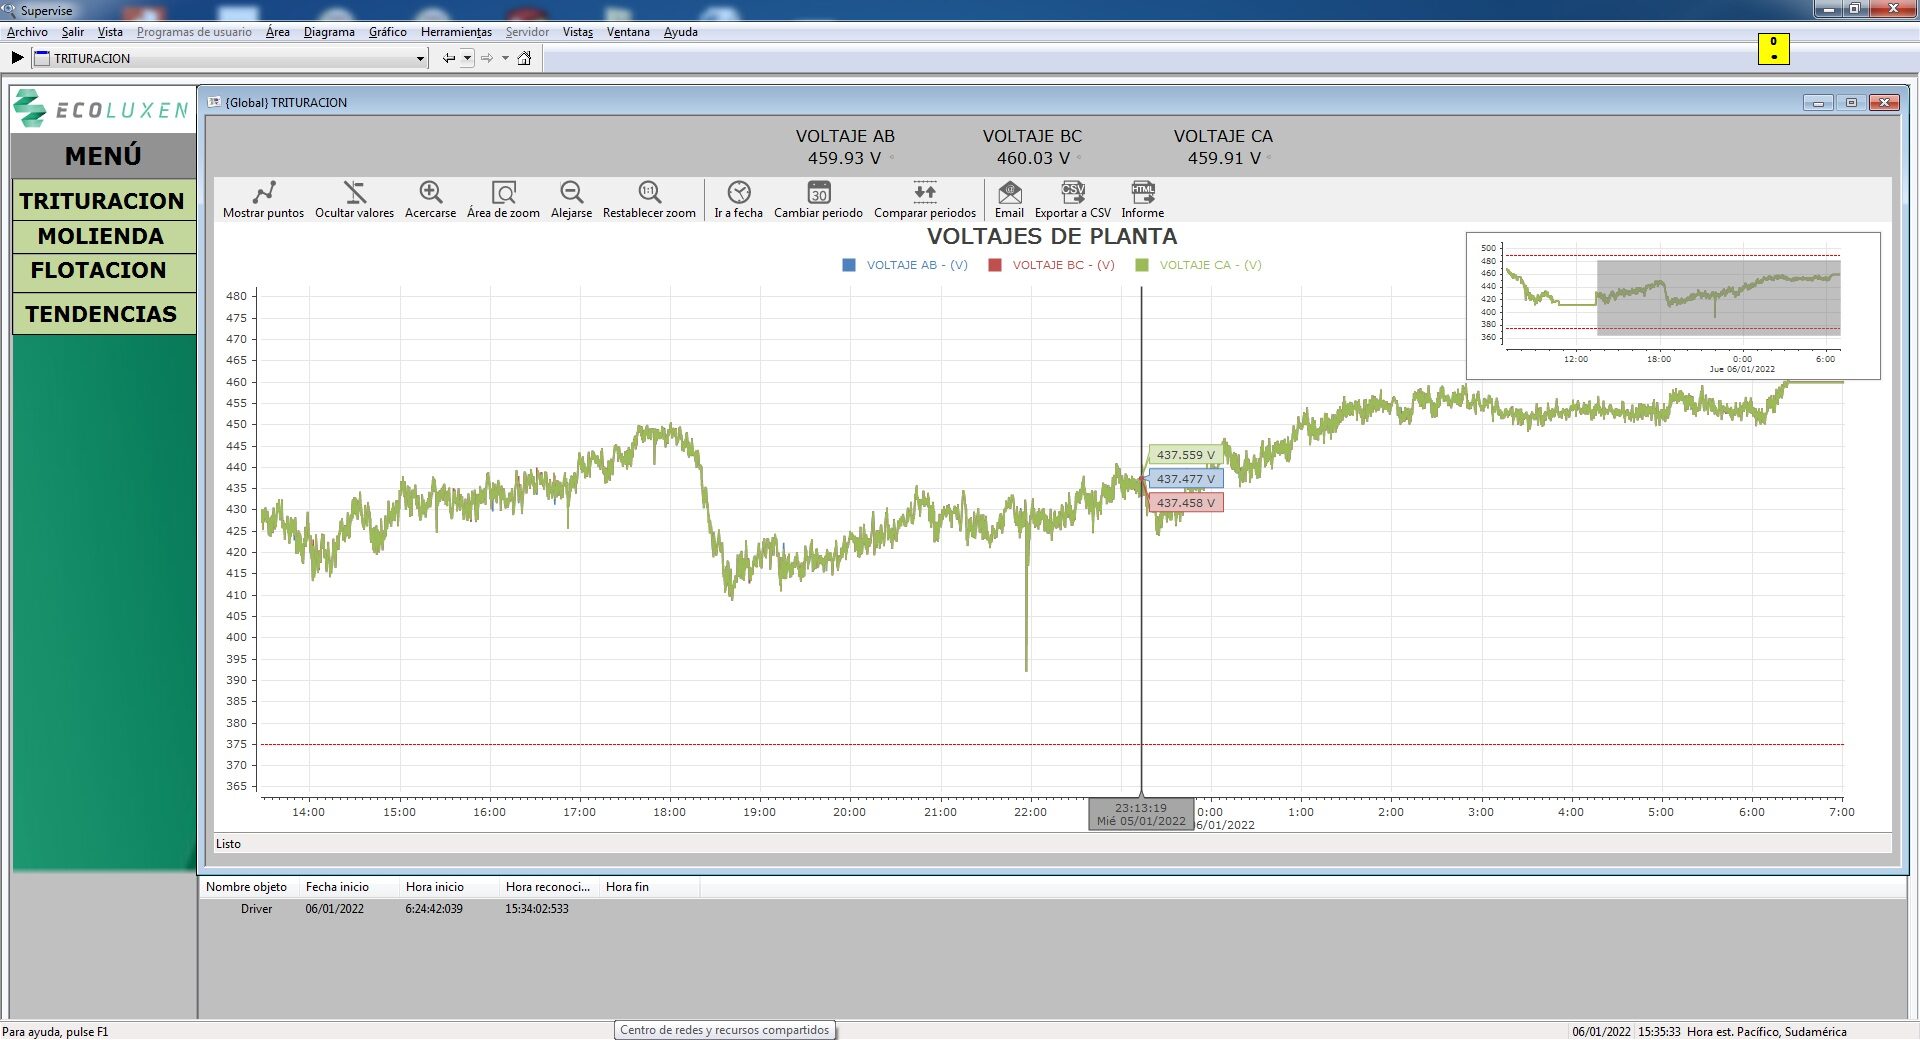The width and height of the screenshot is (1920, 1040).
Task: Open the TRITURACION window dropdown list
Action: [x=420, y=58]
